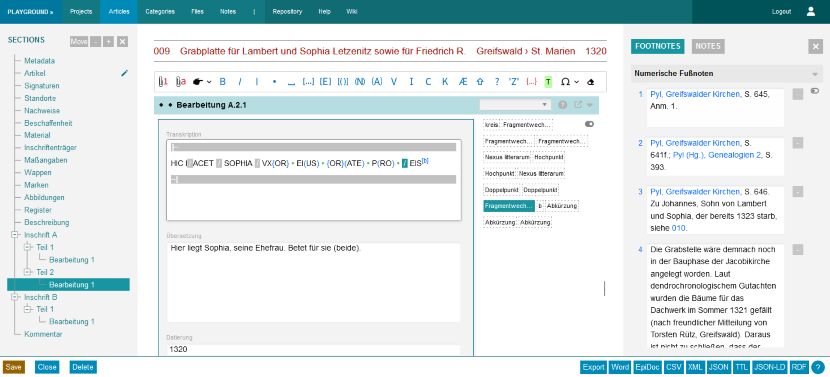Click into the Datierung field showing 1320

[314, 349]
